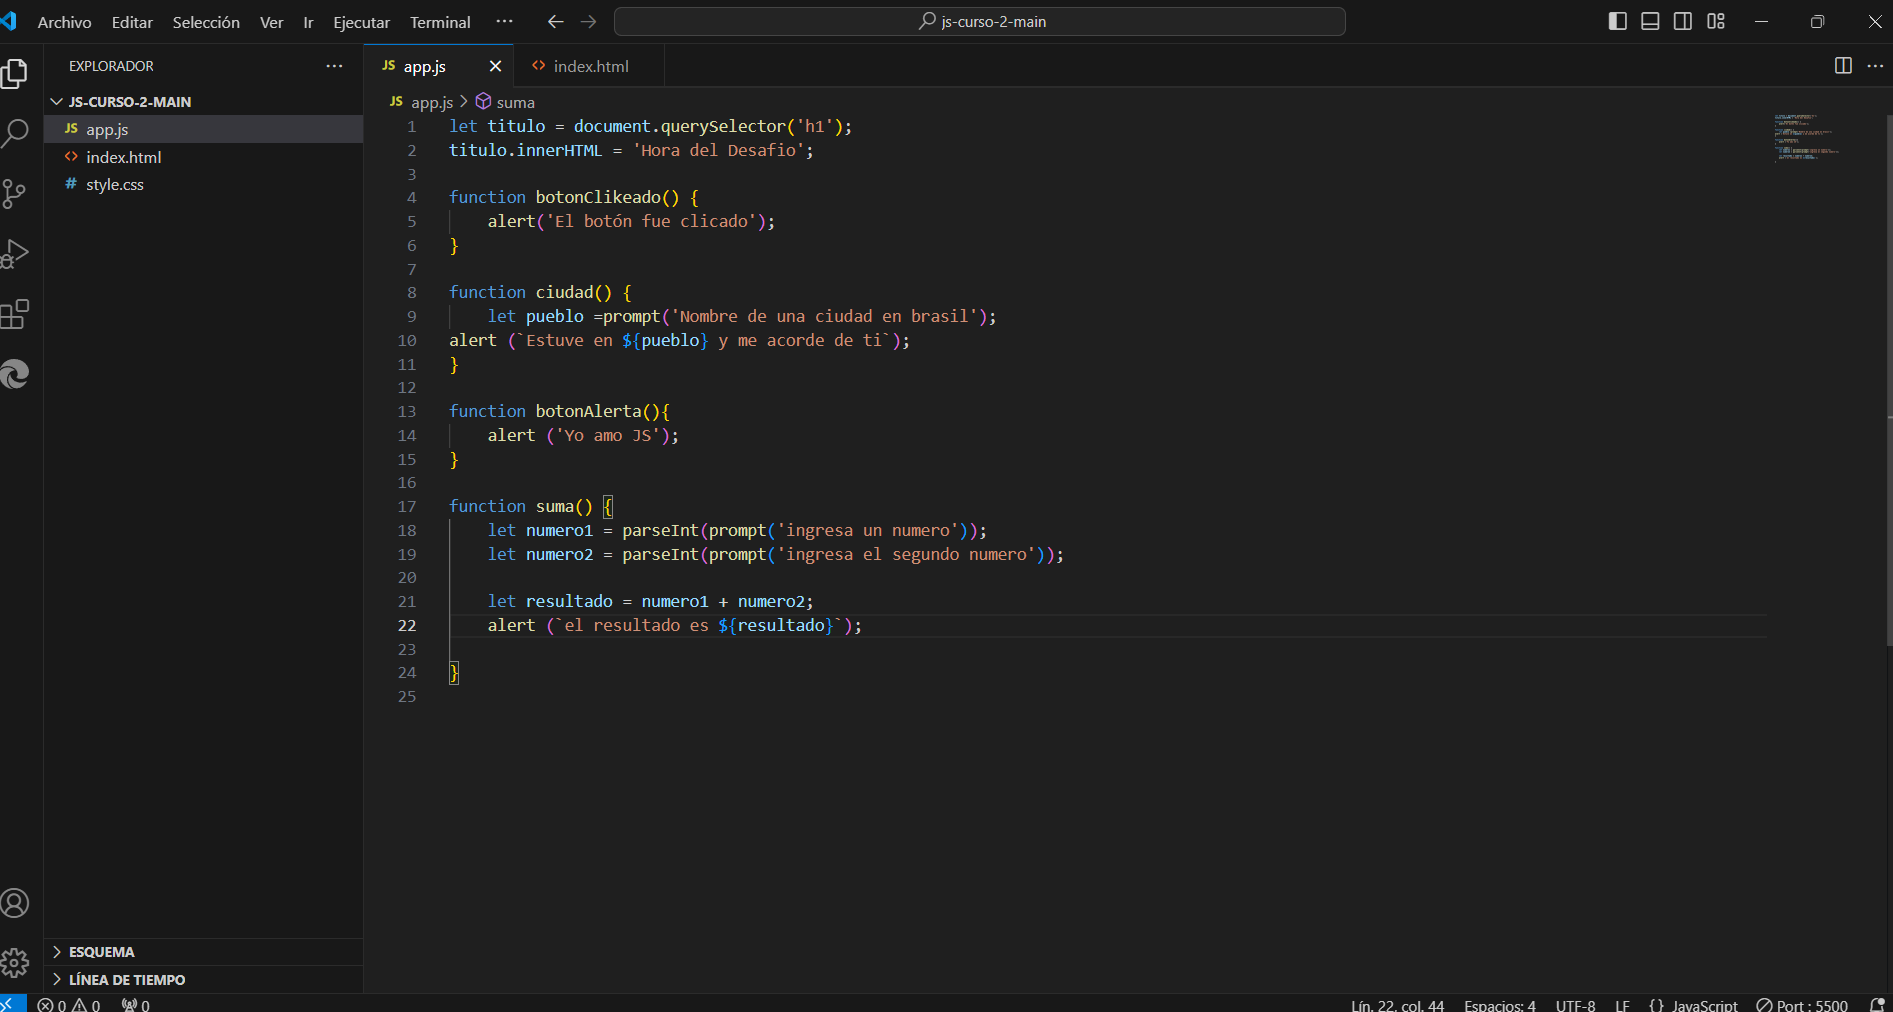Go forward with the navigation arrow
The height and width of the screenshot is (1012, 1893).
(x=589, y=22)
